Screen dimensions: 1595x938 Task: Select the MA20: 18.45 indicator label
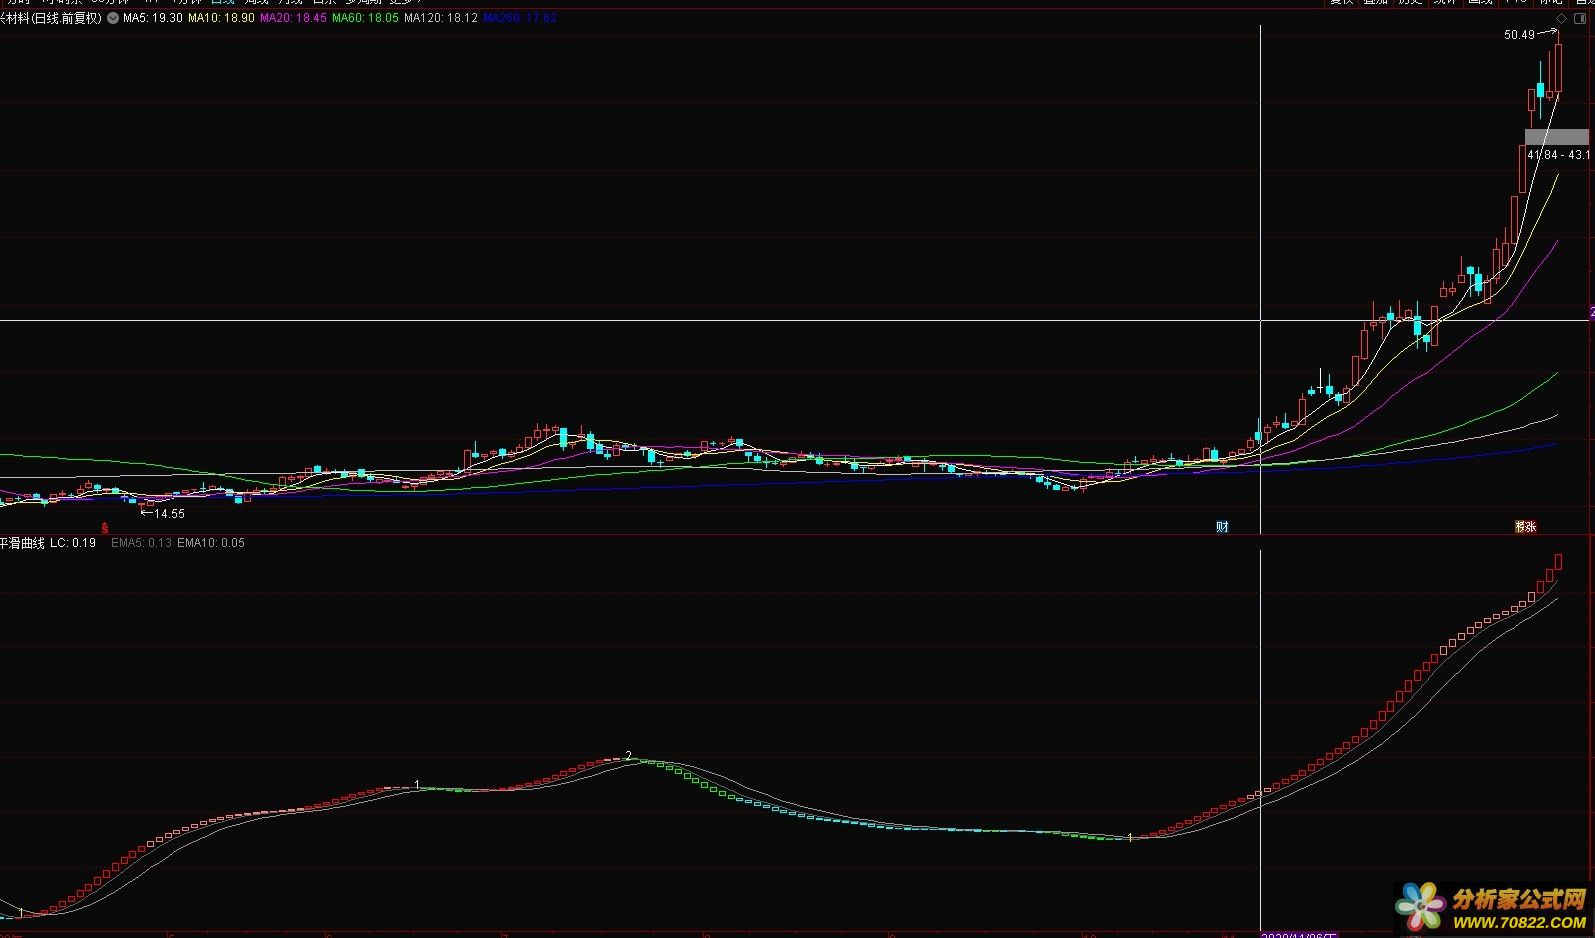[293, 18]
